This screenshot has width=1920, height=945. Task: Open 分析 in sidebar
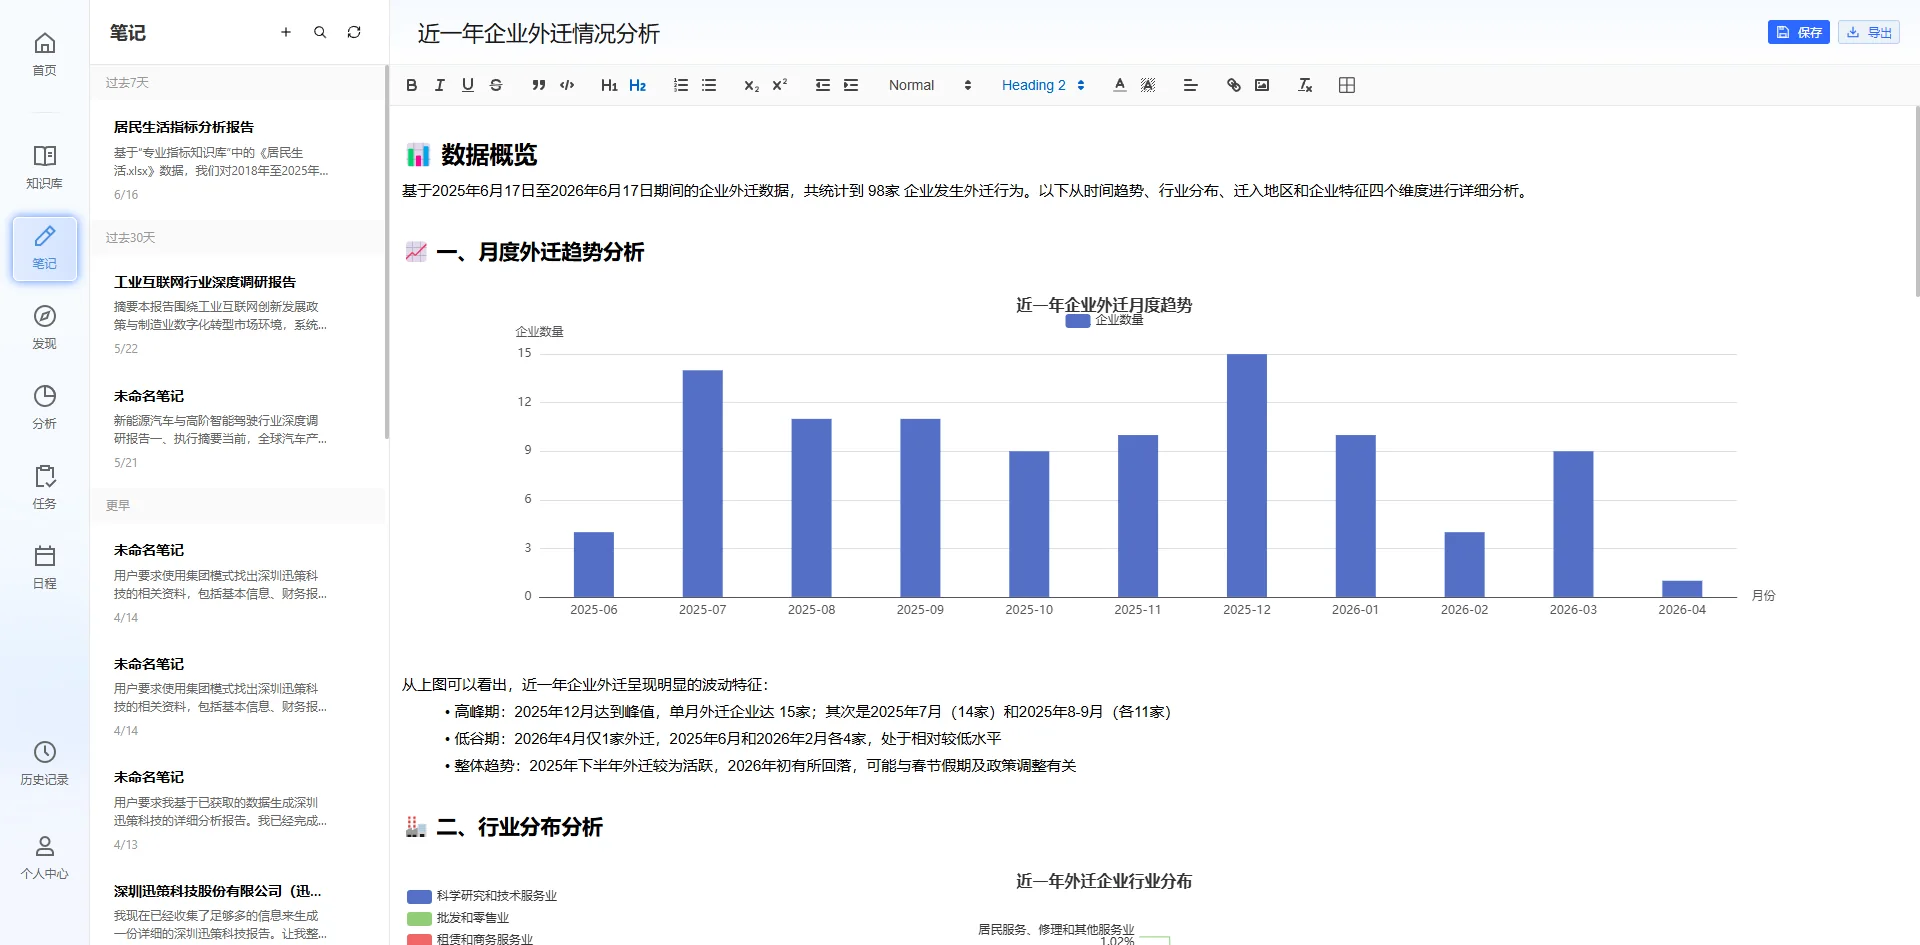pyautogui.click(x=44, y=407)
